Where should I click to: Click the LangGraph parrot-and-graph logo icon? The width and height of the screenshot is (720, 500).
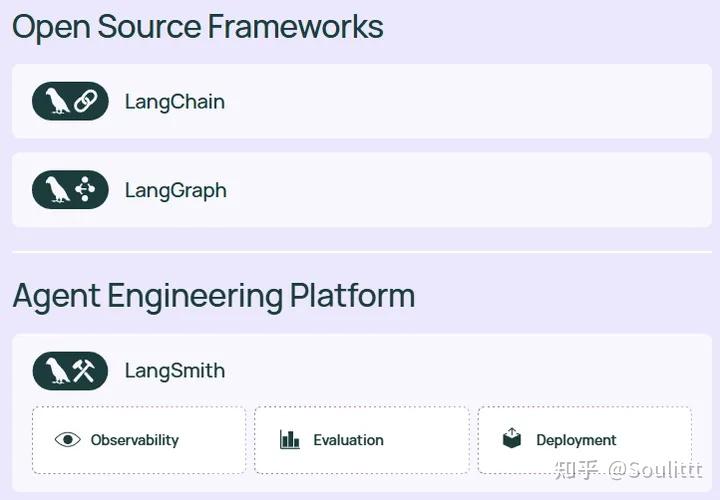[x=70, y=190]
